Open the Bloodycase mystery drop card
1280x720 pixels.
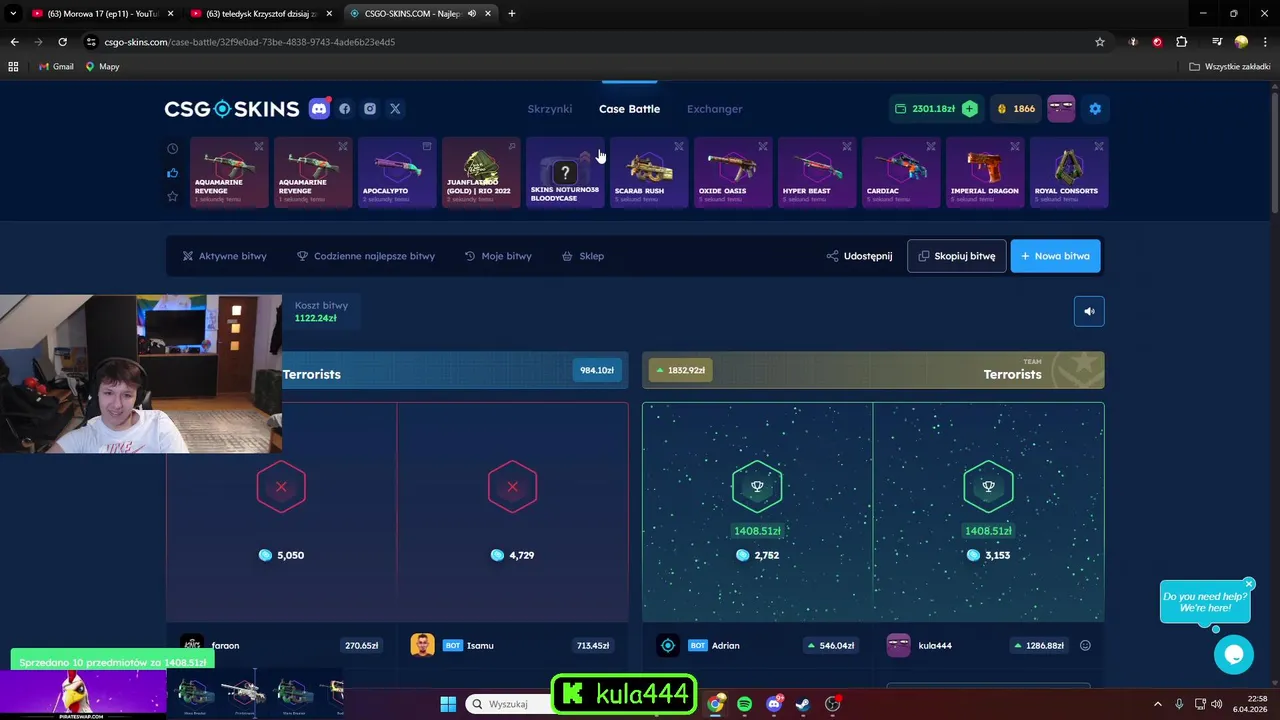click(x=565, y=173)
